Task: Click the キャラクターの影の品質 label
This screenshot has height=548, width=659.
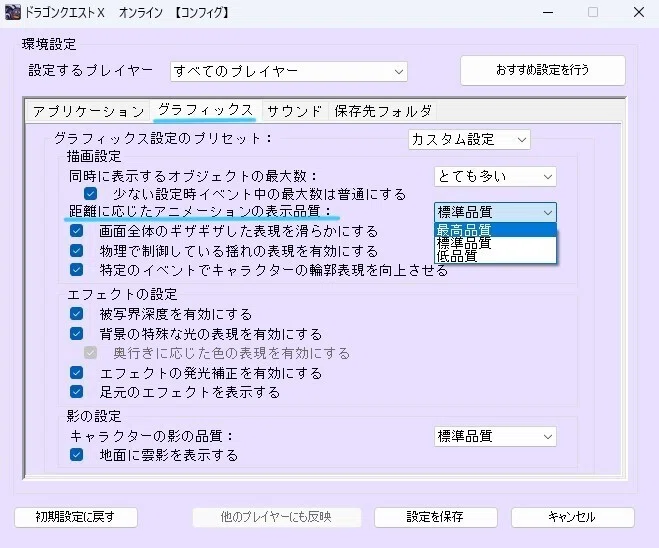Action: pos(151,436)
